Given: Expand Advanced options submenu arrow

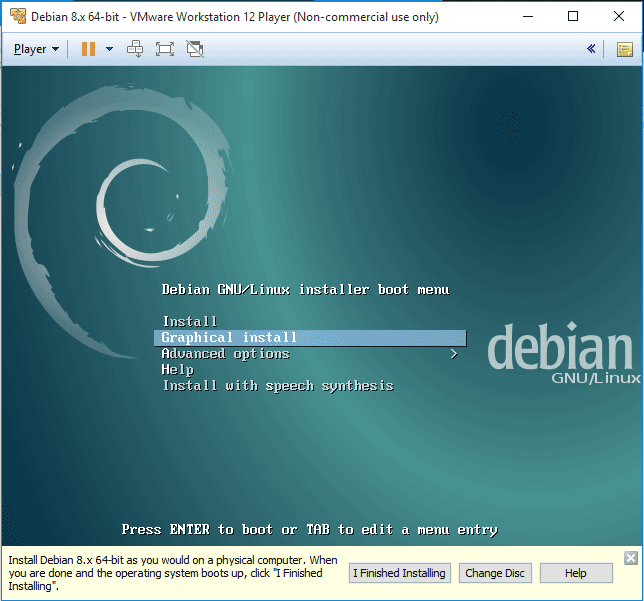Looking at the screenshot, I should (x=454, y=354).
